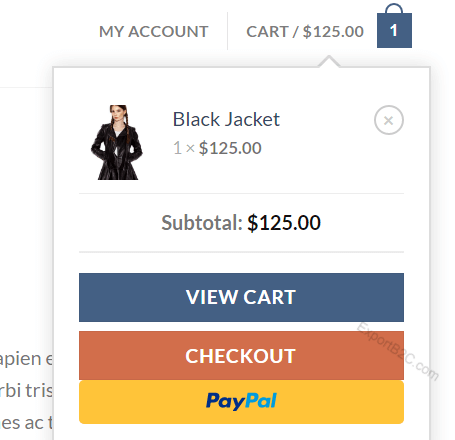Viewport: 455px width, 440px height.
Task: Click the divider between account and cart
Action: click(228, 31)
